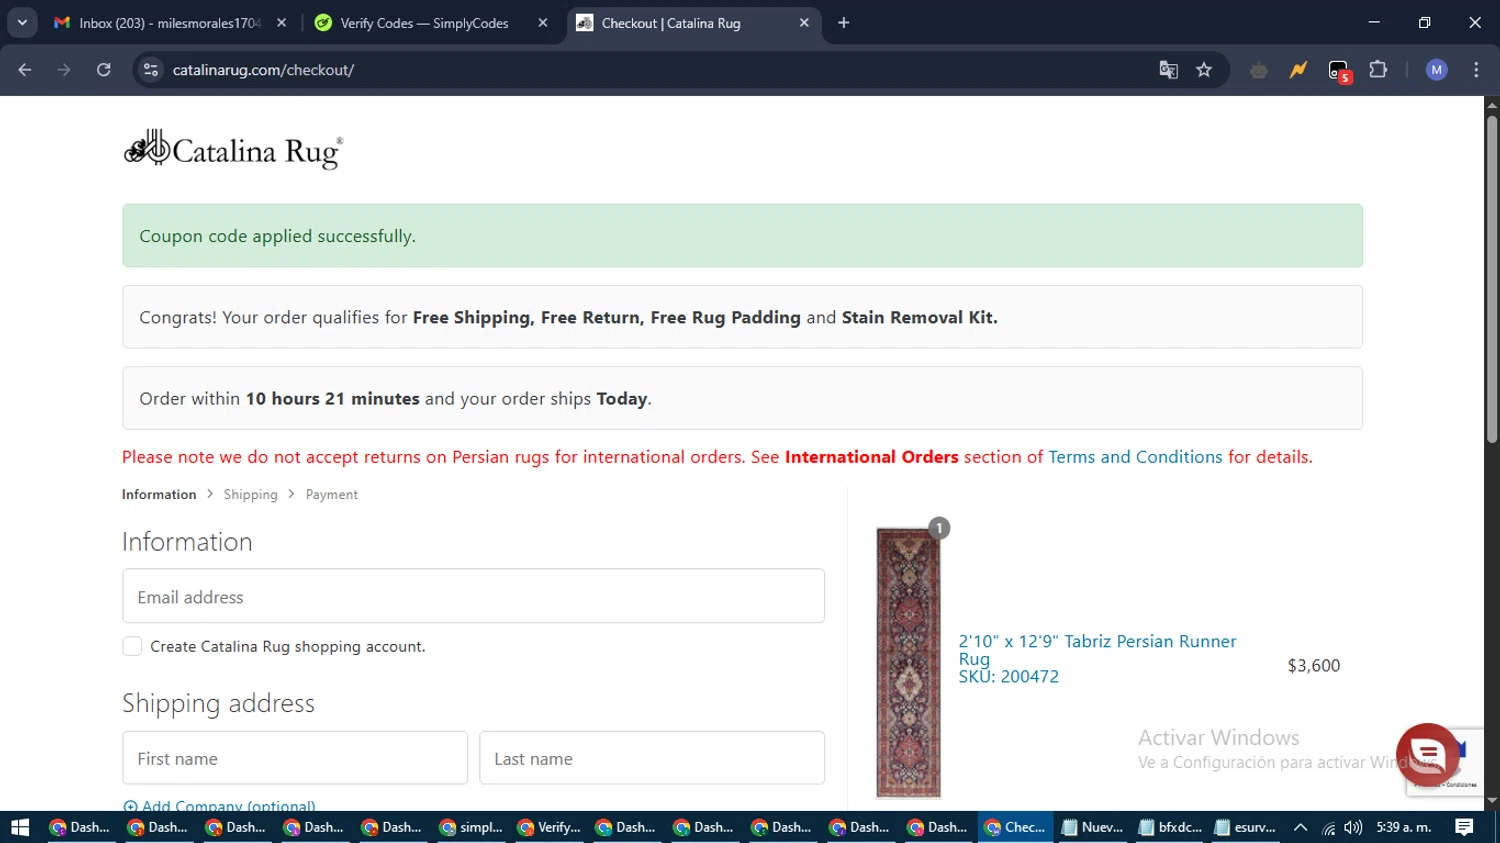Close the Verify Codes SimplyCodes tab
Screen dimensions: 1500x843
(x=543, y=23)
